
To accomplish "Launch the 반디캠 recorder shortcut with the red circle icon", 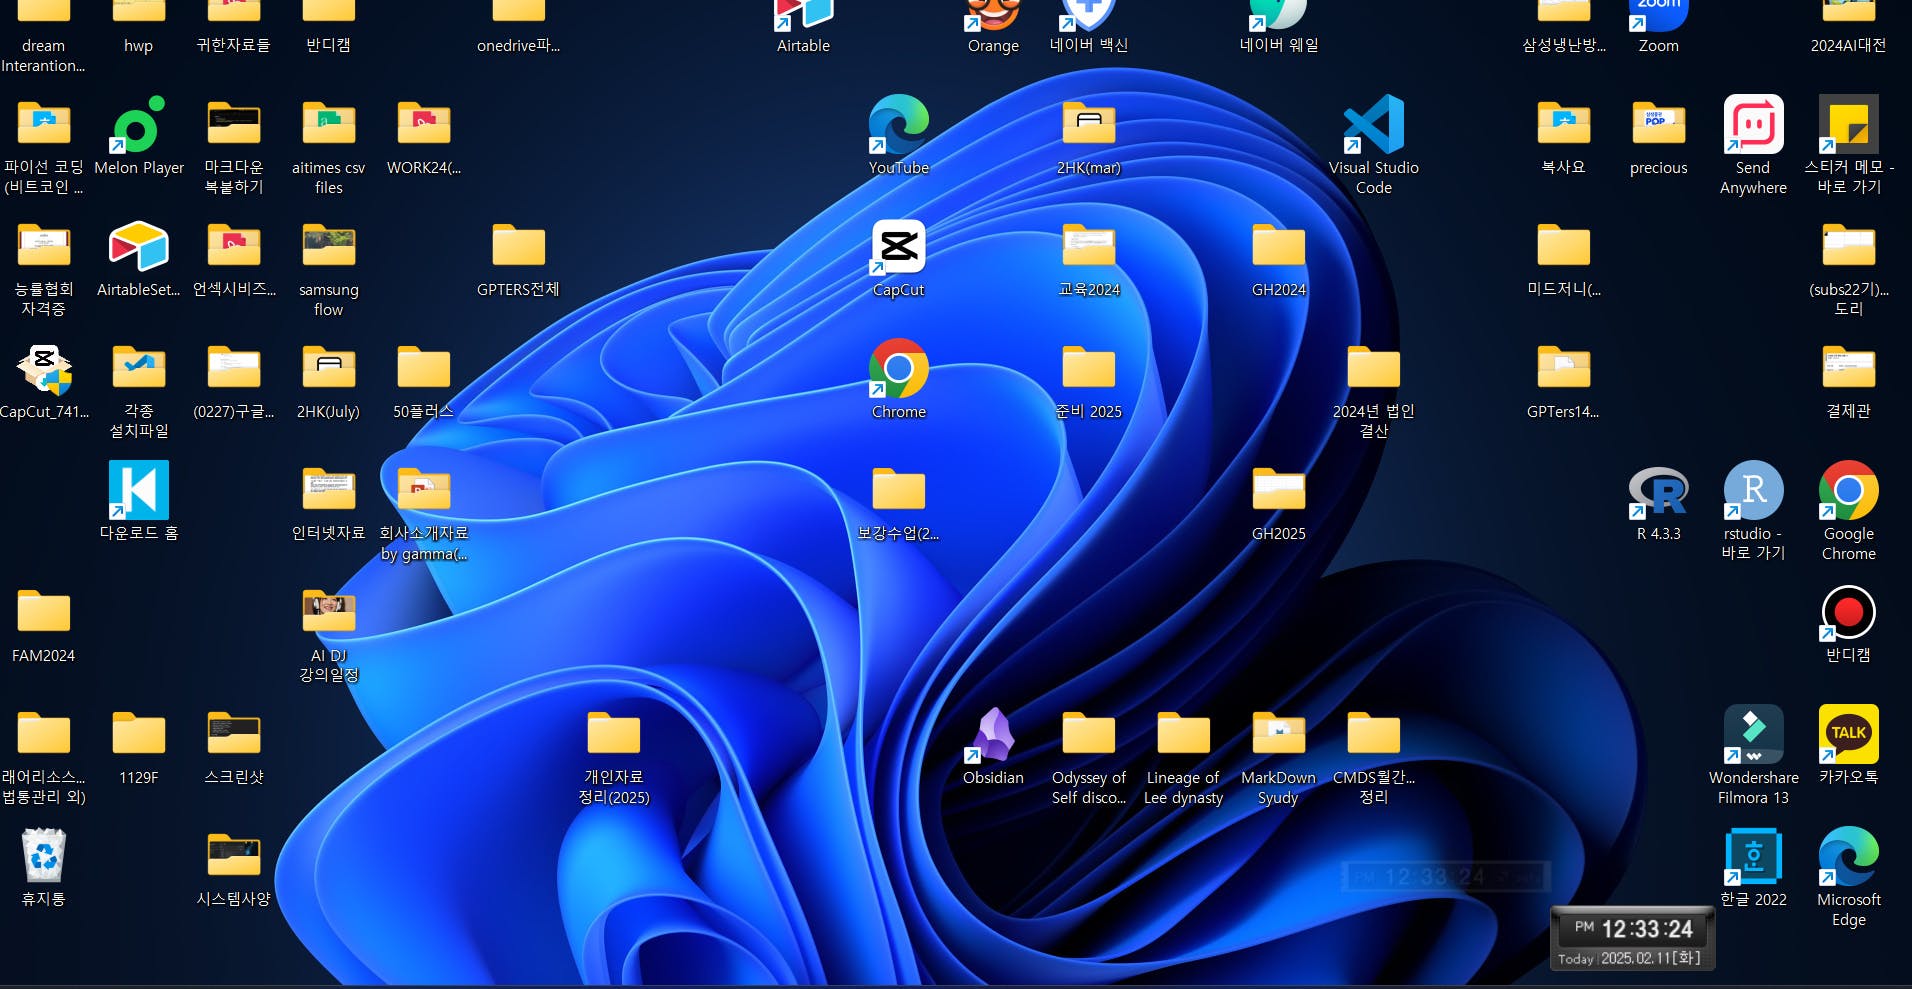I will tap(1848, 613).
